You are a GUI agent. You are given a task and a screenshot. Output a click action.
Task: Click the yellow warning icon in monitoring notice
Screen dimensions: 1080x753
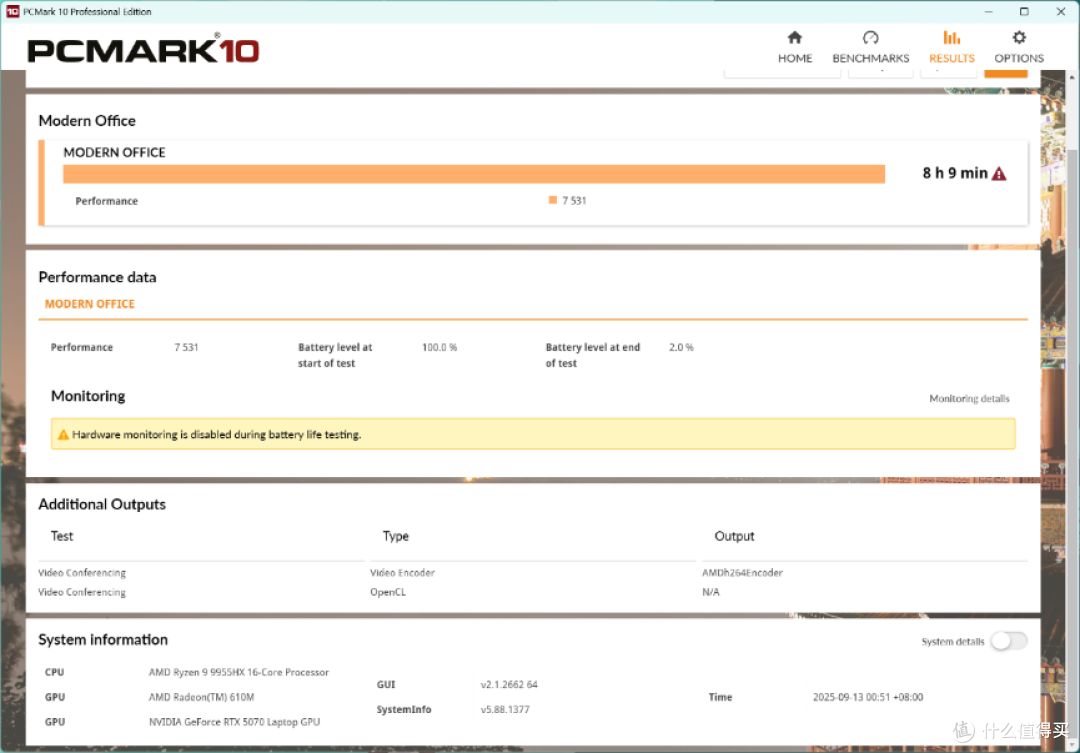(63, 435)
